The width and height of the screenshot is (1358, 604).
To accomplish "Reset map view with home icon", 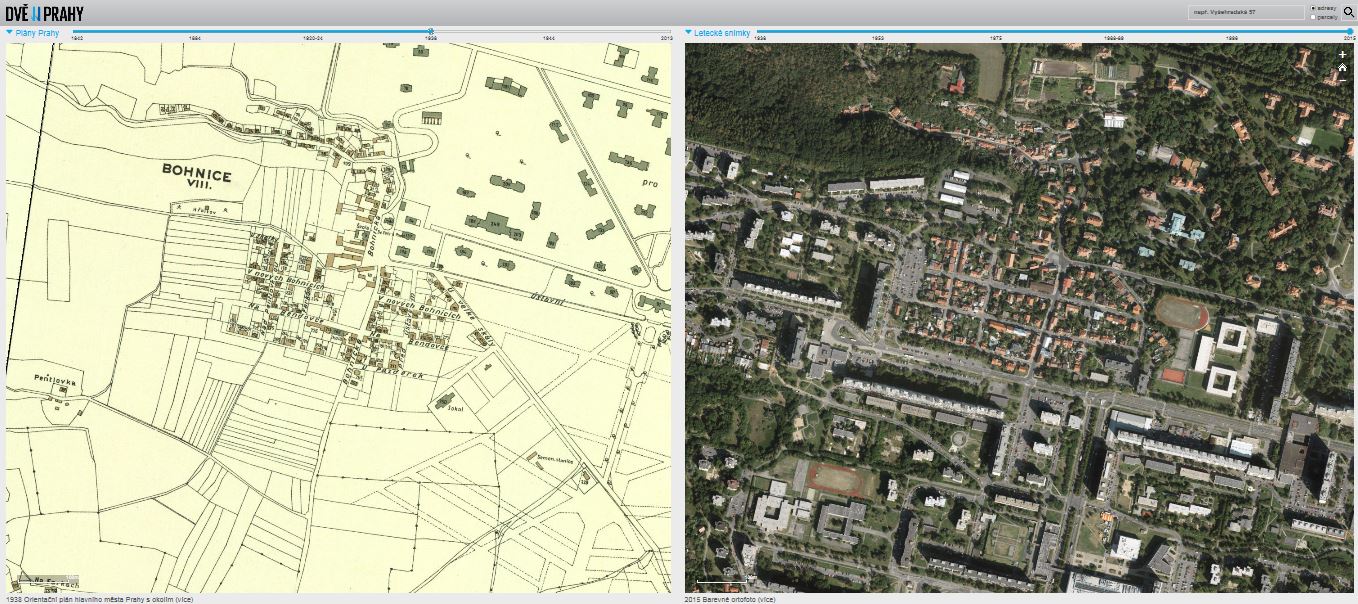I will [1342, 67].
